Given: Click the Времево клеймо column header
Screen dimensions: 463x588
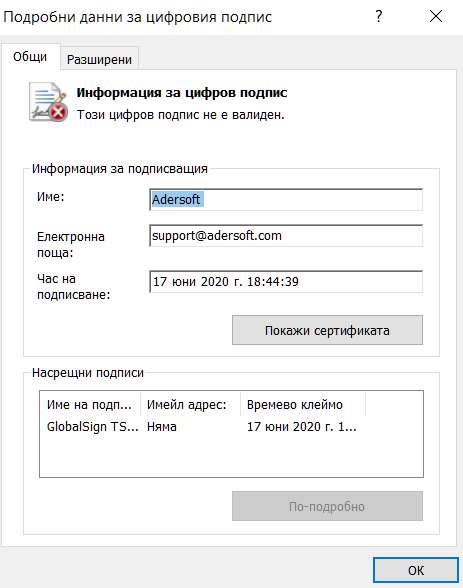Looking at the screenshot, I should pyautogui.click(x=303, y=405).
